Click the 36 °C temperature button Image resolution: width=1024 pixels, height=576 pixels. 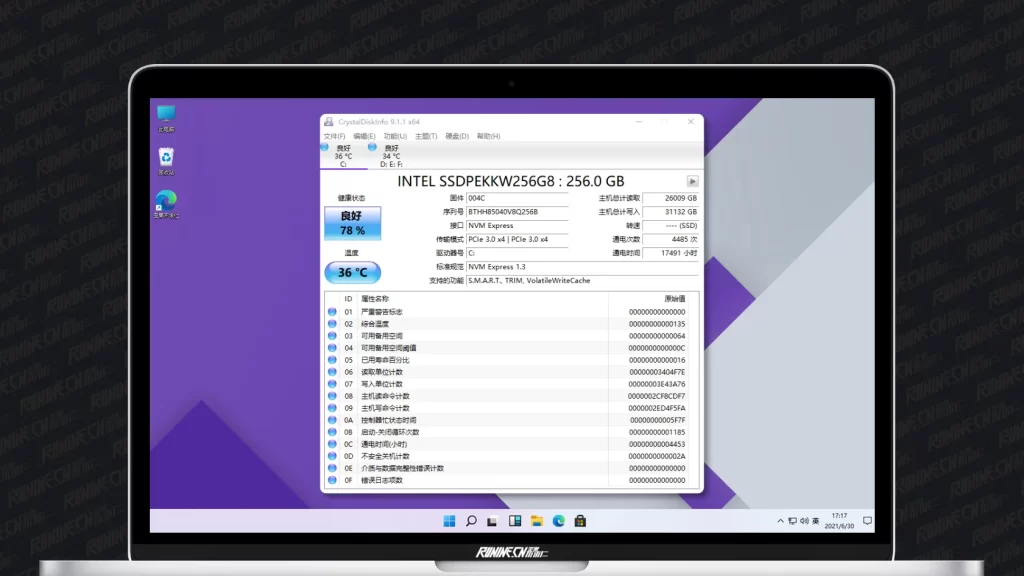352,272
